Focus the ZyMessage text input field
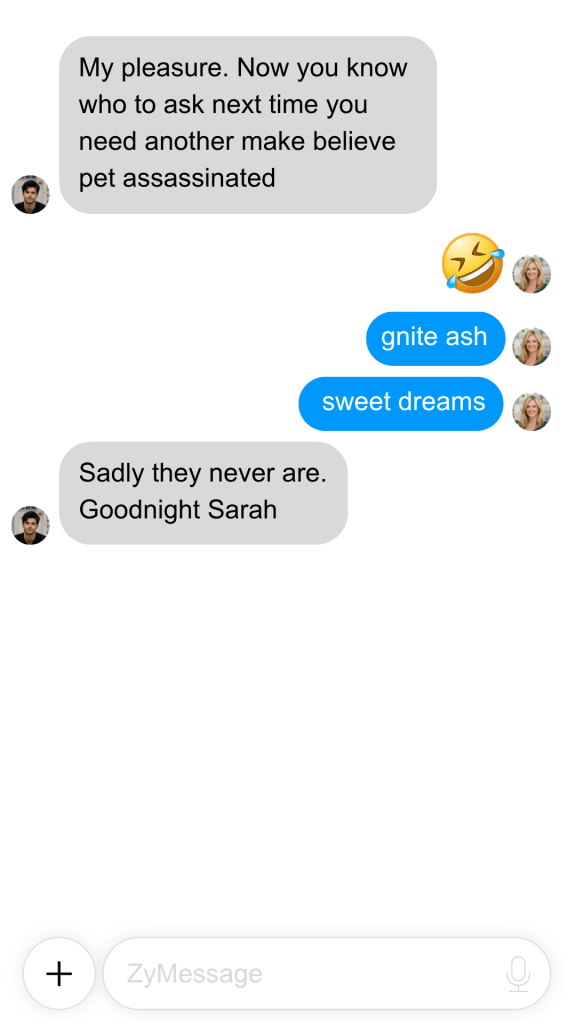 click(x=327, y=974)
